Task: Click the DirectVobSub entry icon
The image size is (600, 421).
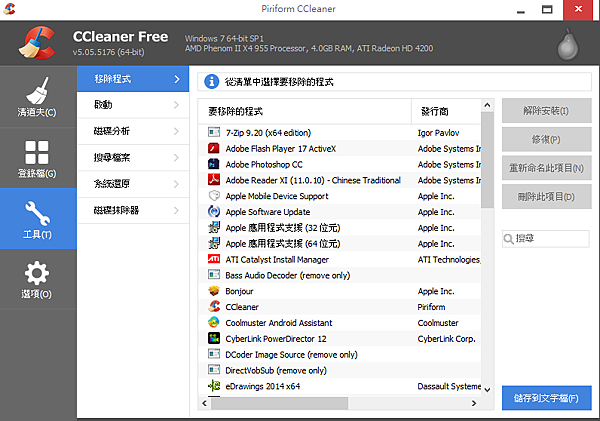Action: [x=214, y=370]
